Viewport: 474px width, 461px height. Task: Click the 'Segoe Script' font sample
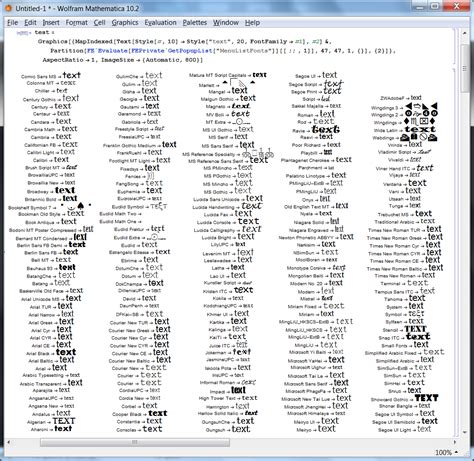tap(316, 83)
